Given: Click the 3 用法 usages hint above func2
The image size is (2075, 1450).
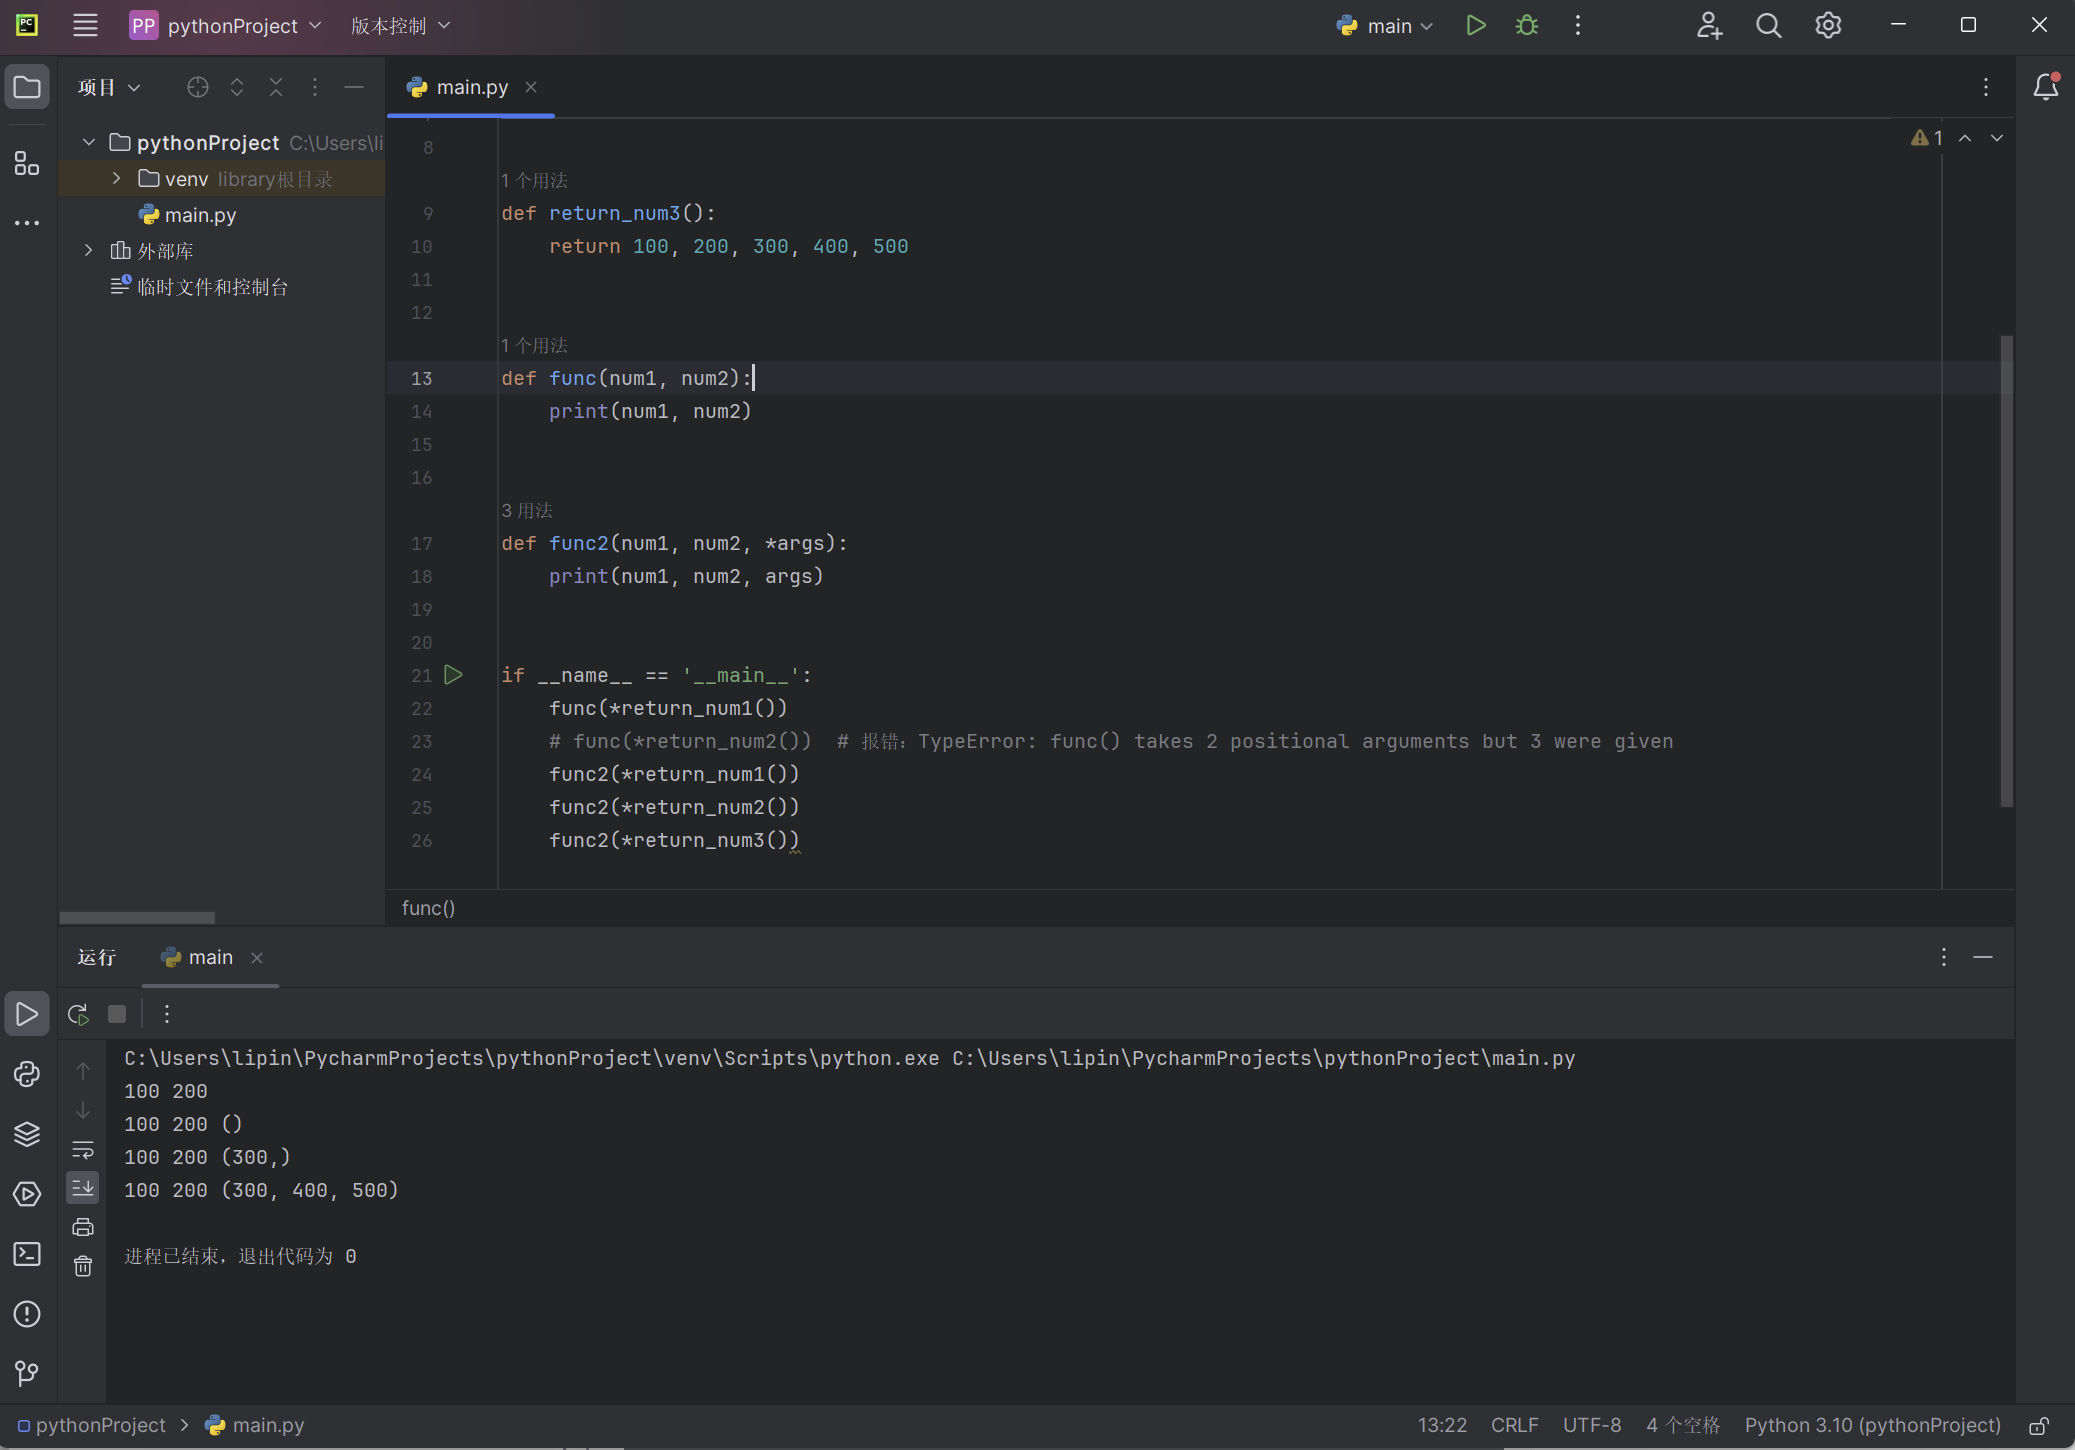Looking at the screenshot, I should click(527, 510).
